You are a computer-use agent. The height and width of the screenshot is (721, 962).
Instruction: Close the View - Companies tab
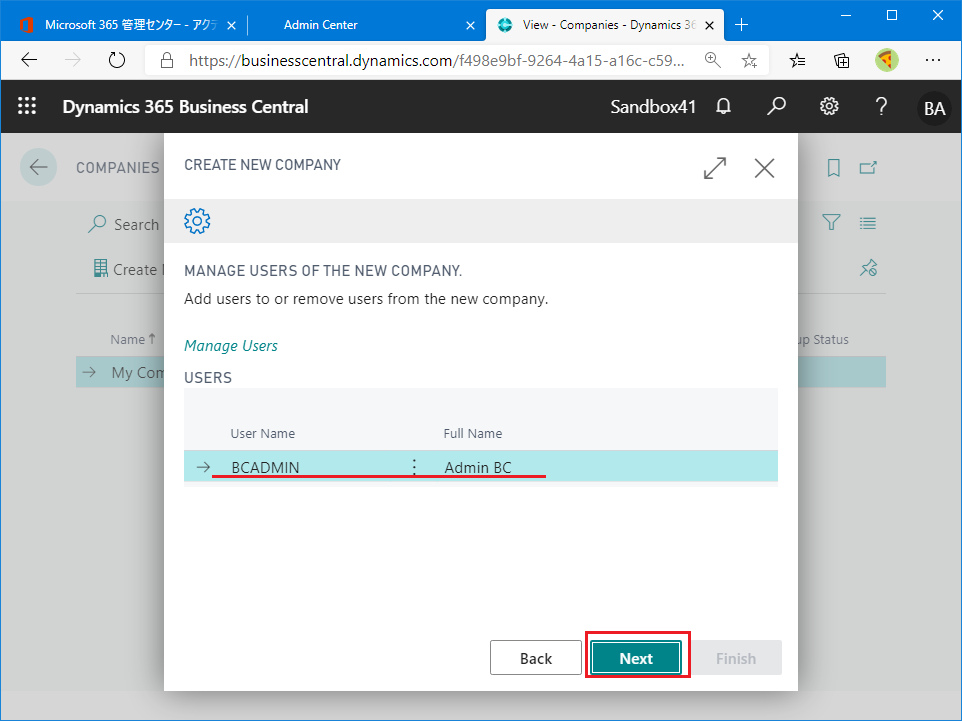pos(709,25)
